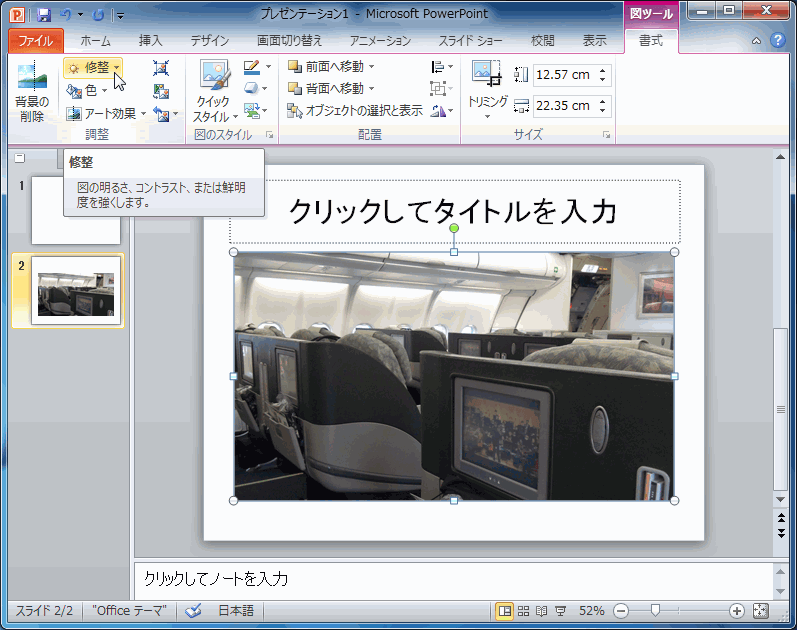Start Slide Show view from status bar

(561, 610)
